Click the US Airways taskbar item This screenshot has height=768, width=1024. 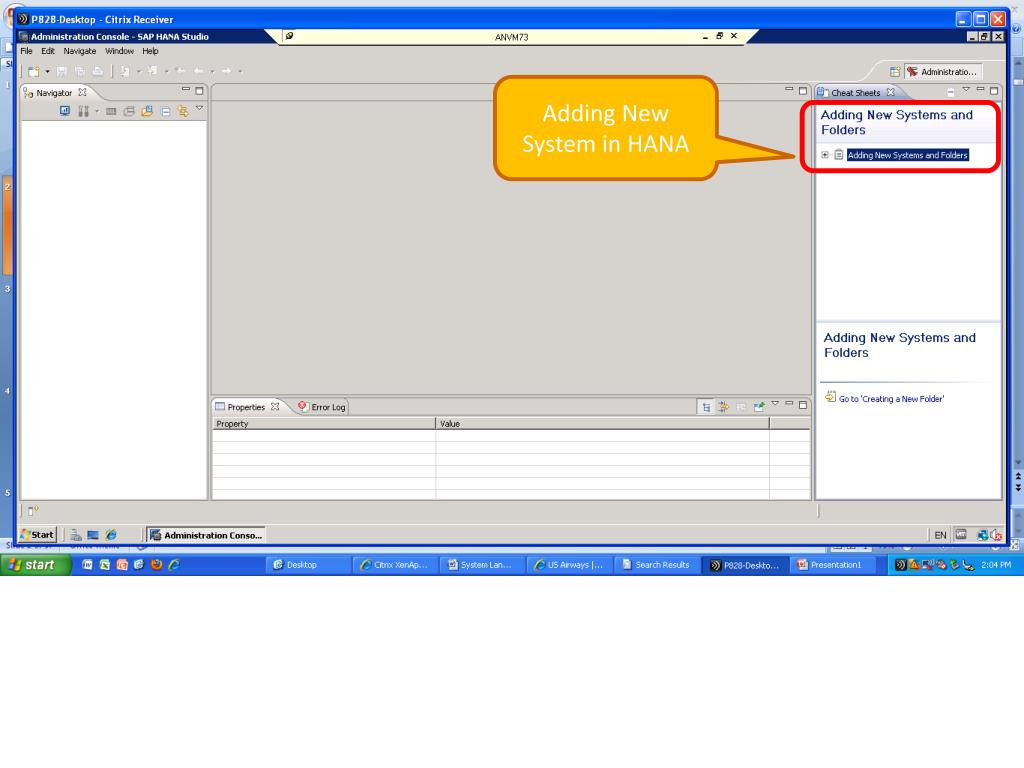pos(569,565)
